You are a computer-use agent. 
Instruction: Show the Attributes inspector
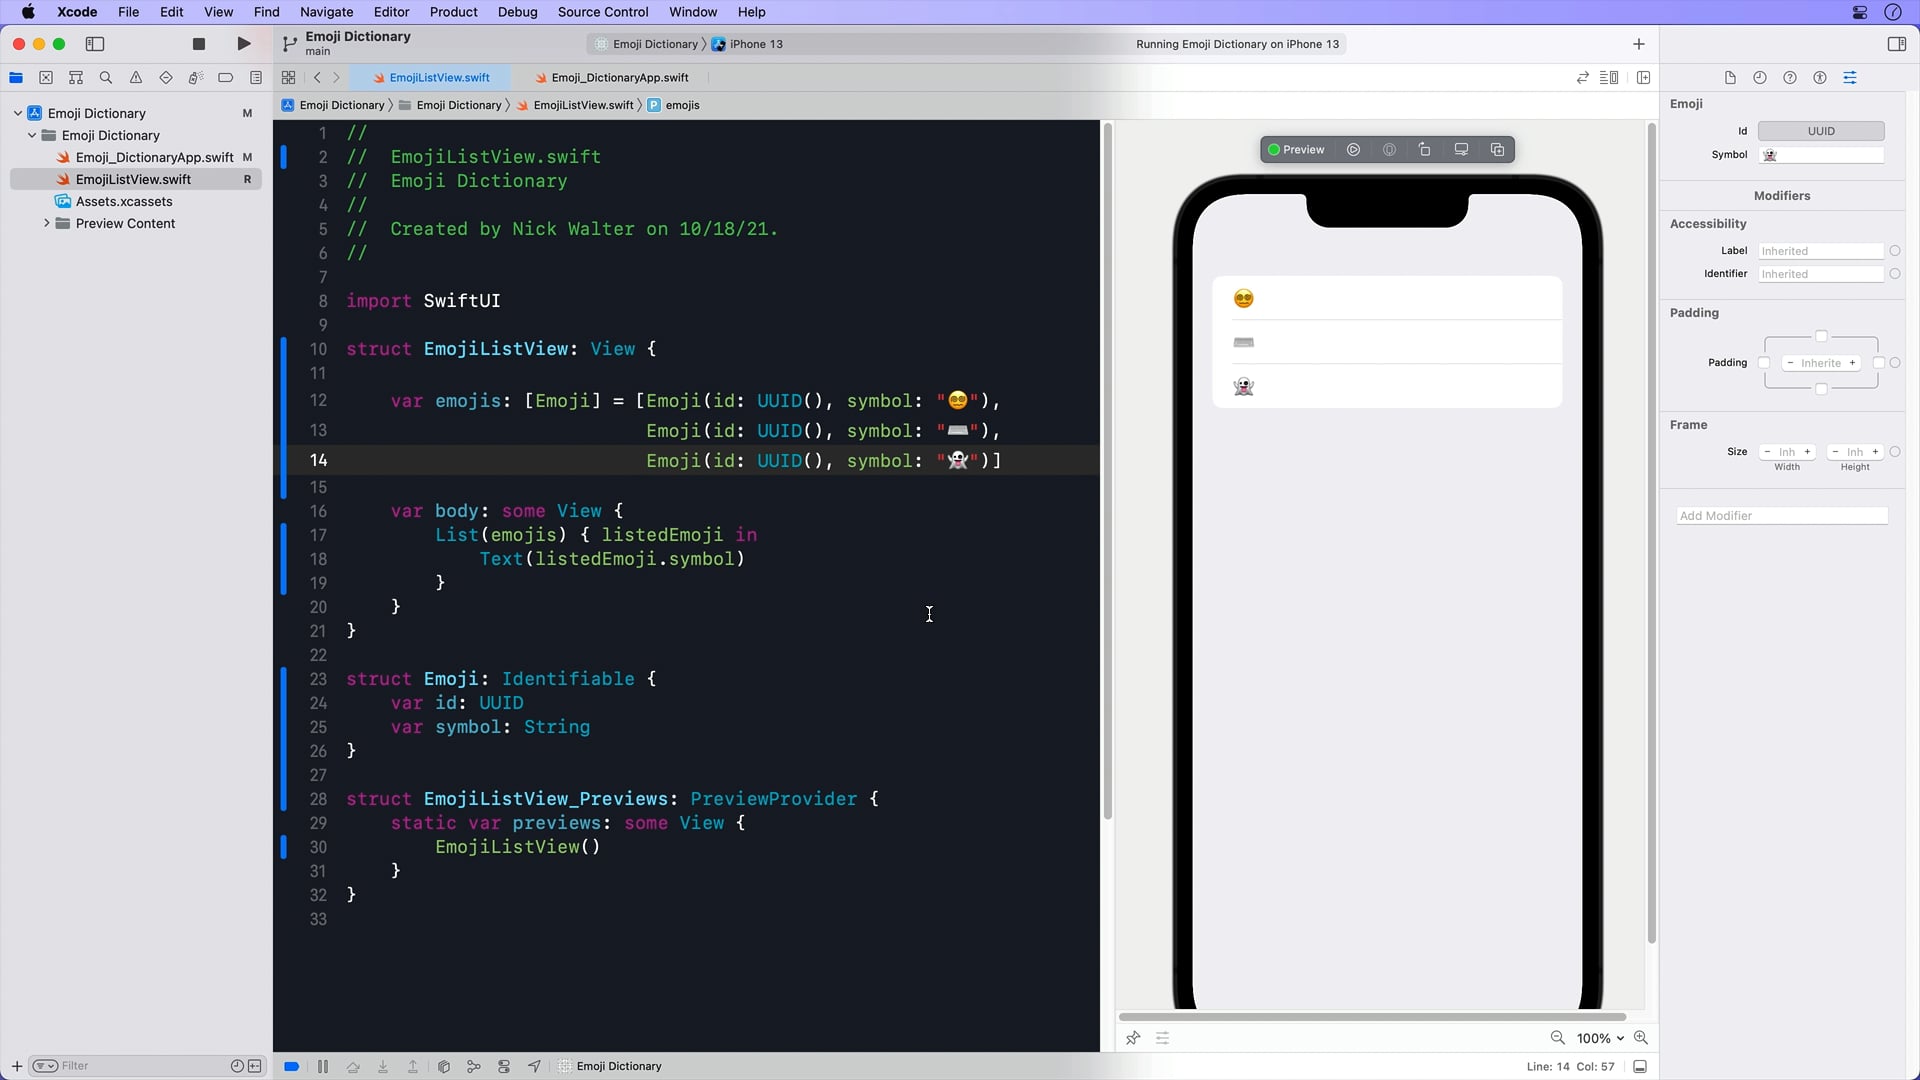[x=1850, y=78]
